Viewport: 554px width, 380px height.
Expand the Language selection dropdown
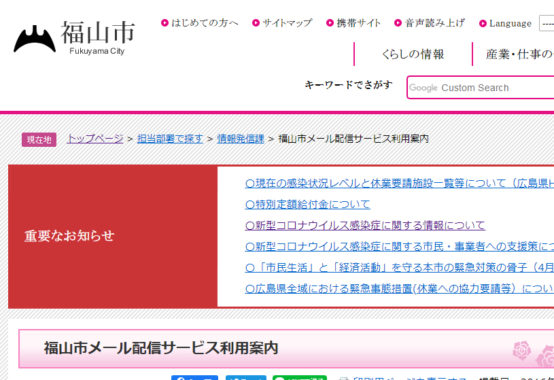[547, 23]
